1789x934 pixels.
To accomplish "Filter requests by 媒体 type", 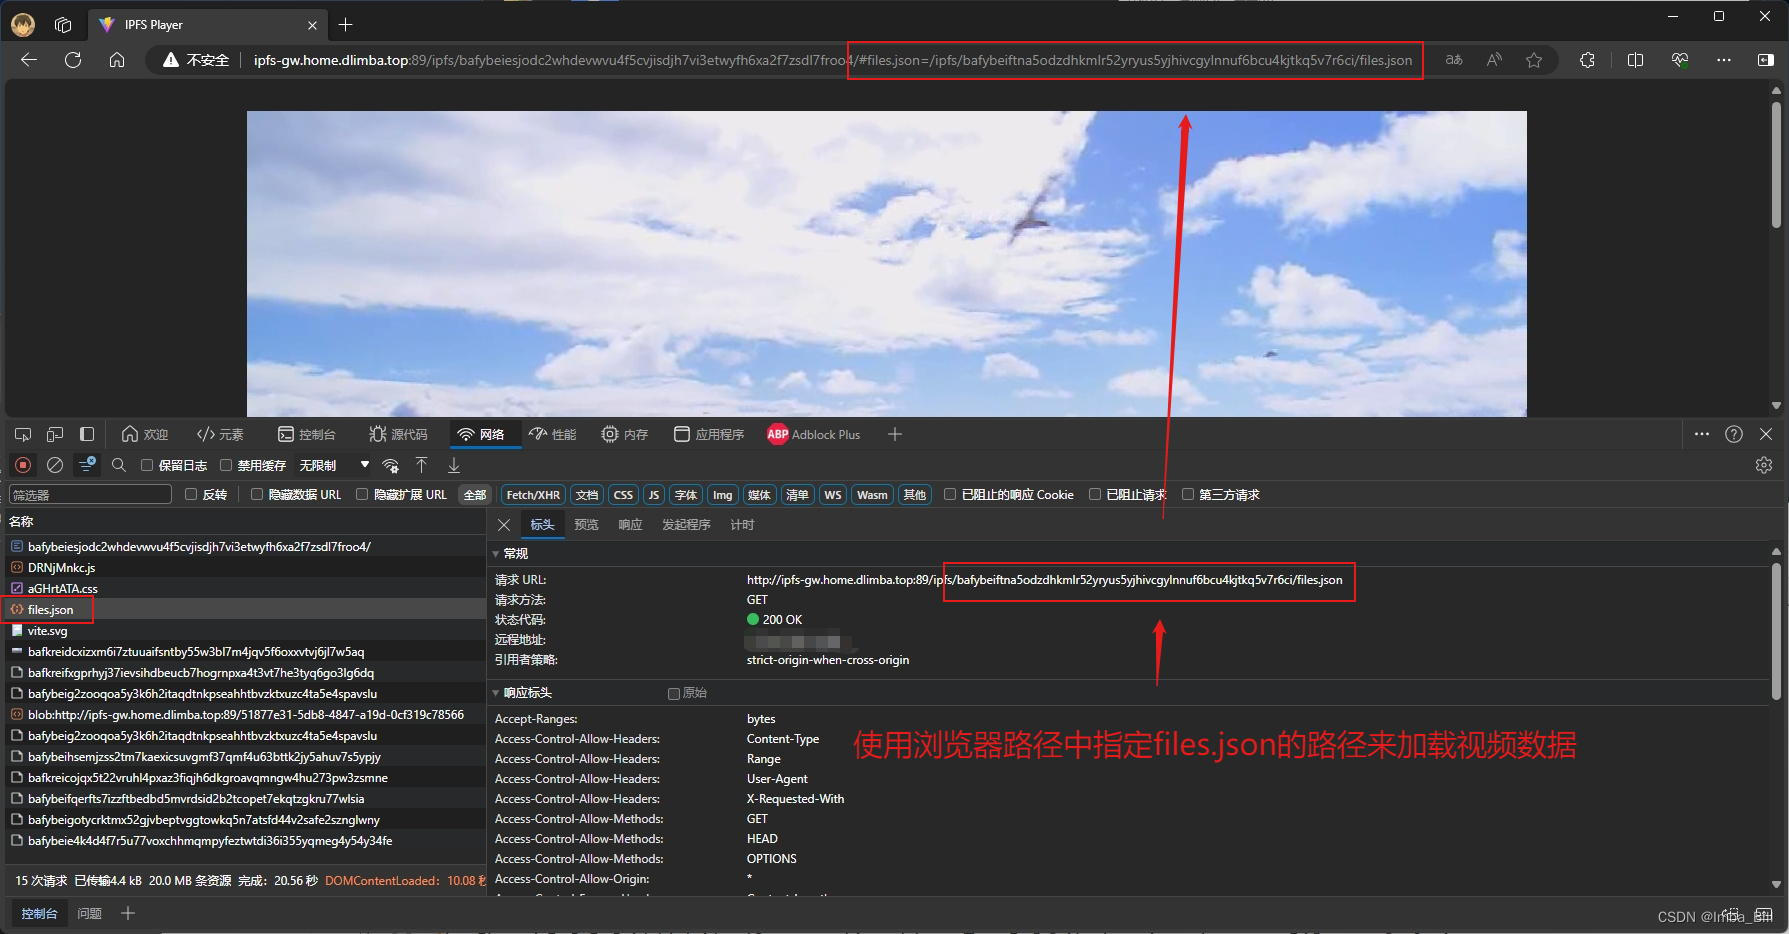I will coord(759,494).
